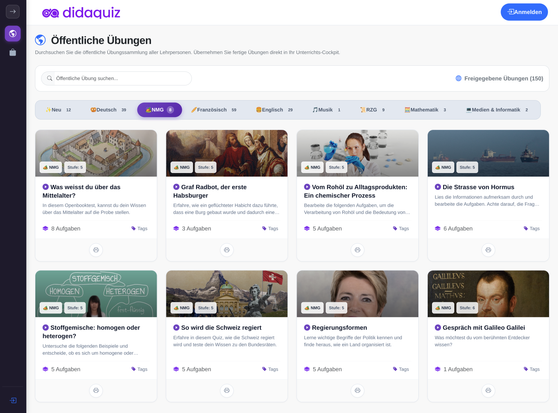Select the Englisch category tab
The image size is (558, 413).
[274, 110]
